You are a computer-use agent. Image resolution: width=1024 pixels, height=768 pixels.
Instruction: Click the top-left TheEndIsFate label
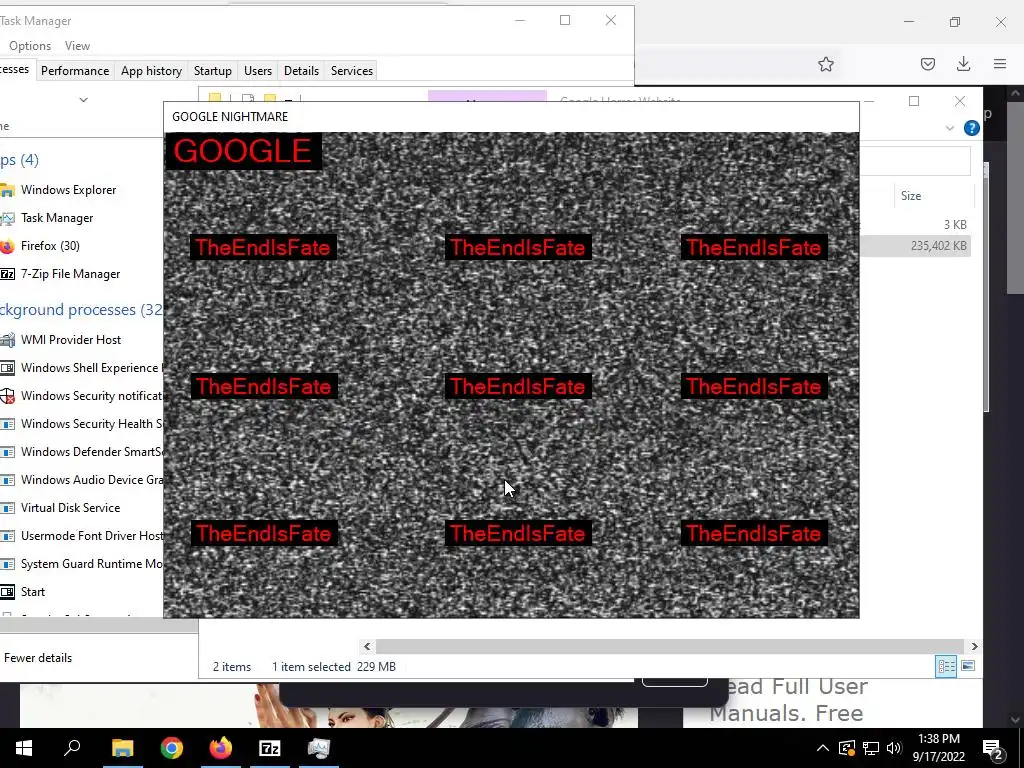point(263,248)
